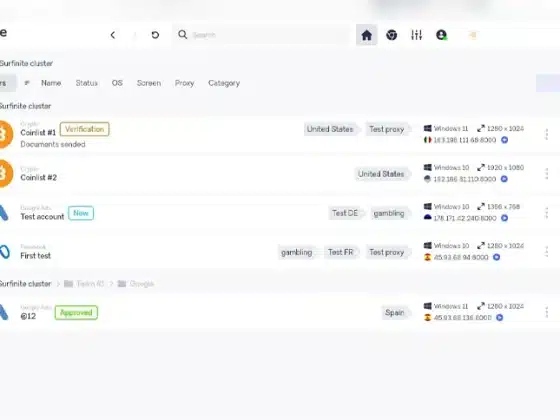Screen dimensions: 560x420
Task: Open the Coinlist #1 three-dot menu
Action: click(x=546, y=134)
